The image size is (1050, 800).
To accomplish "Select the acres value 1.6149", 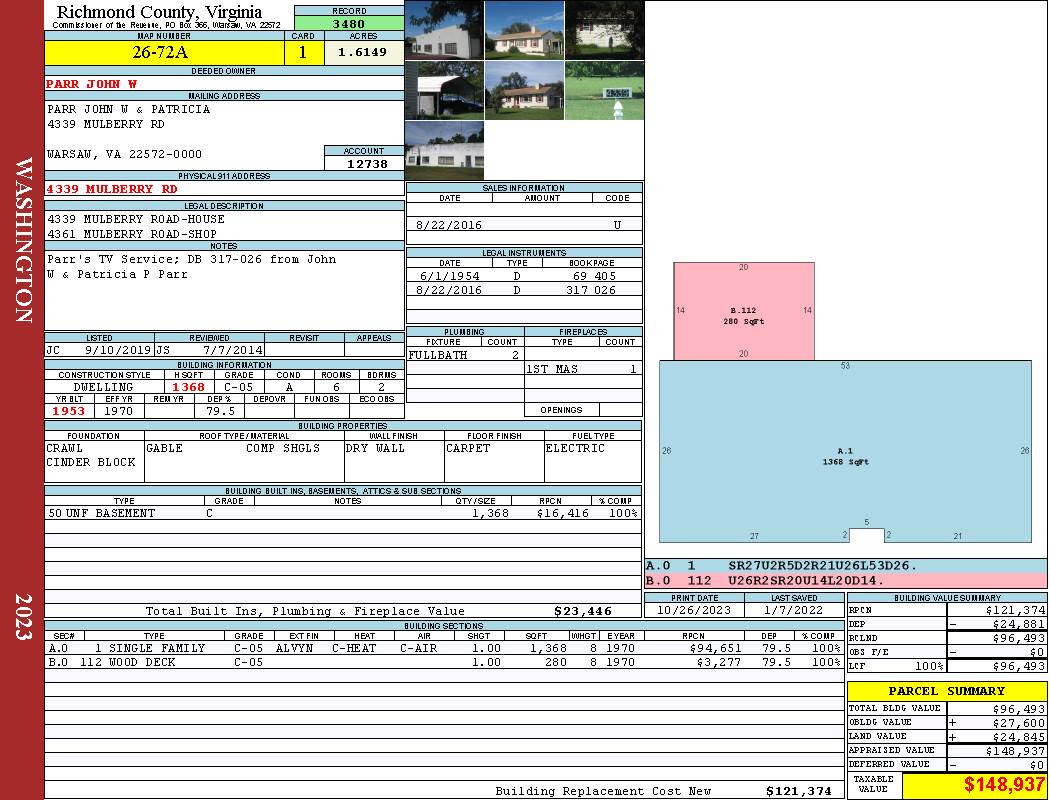I will pyautogui.click(x=362, y=52).
